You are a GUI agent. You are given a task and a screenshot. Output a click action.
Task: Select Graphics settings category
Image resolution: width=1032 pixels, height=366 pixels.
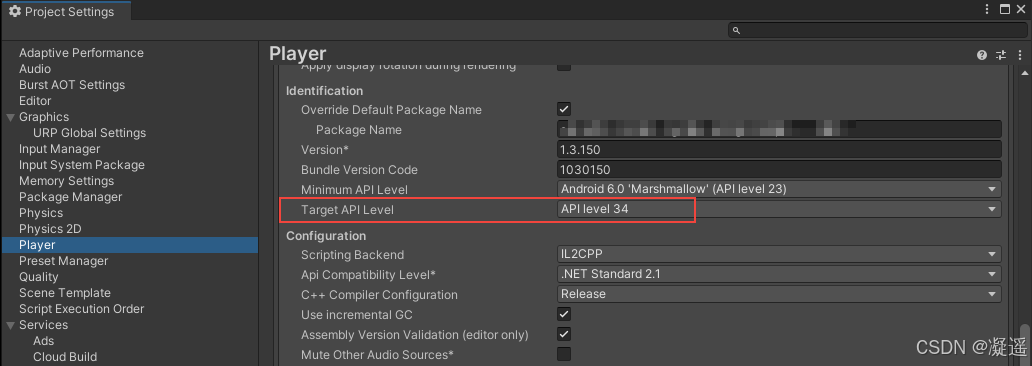pyautogui.click(x=43, y=117)
